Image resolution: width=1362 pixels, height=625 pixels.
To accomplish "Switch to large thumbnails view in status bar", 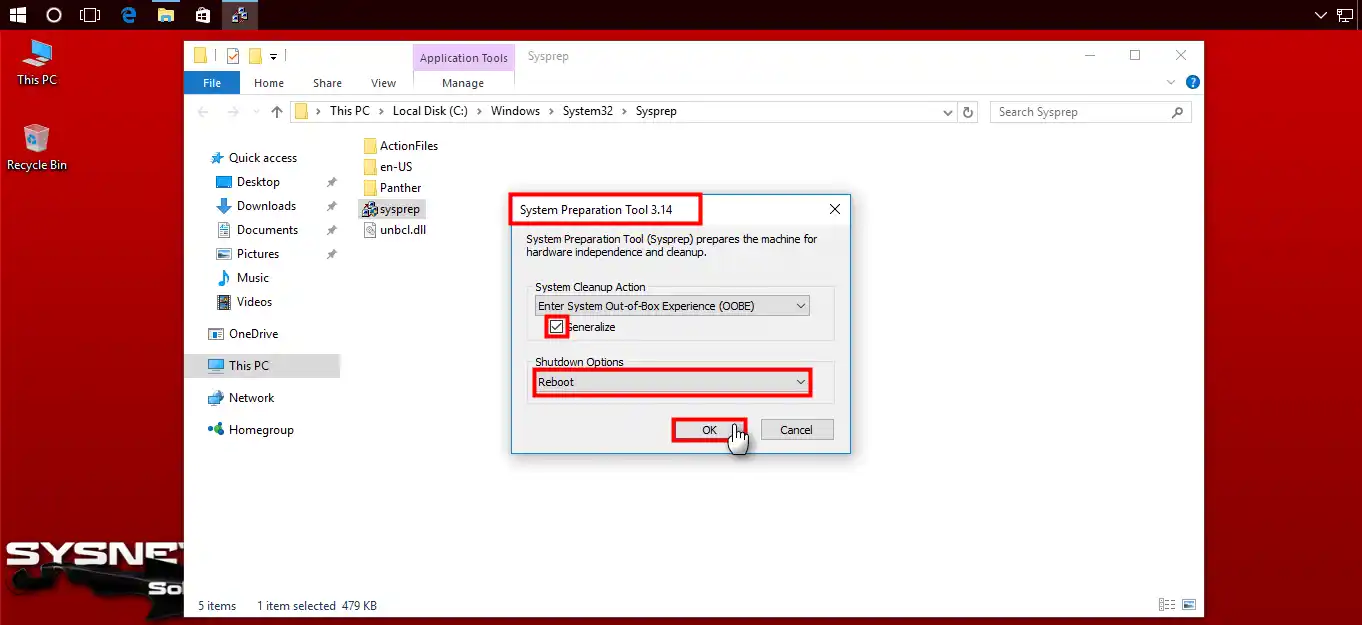I will (x=1189, y=604).
